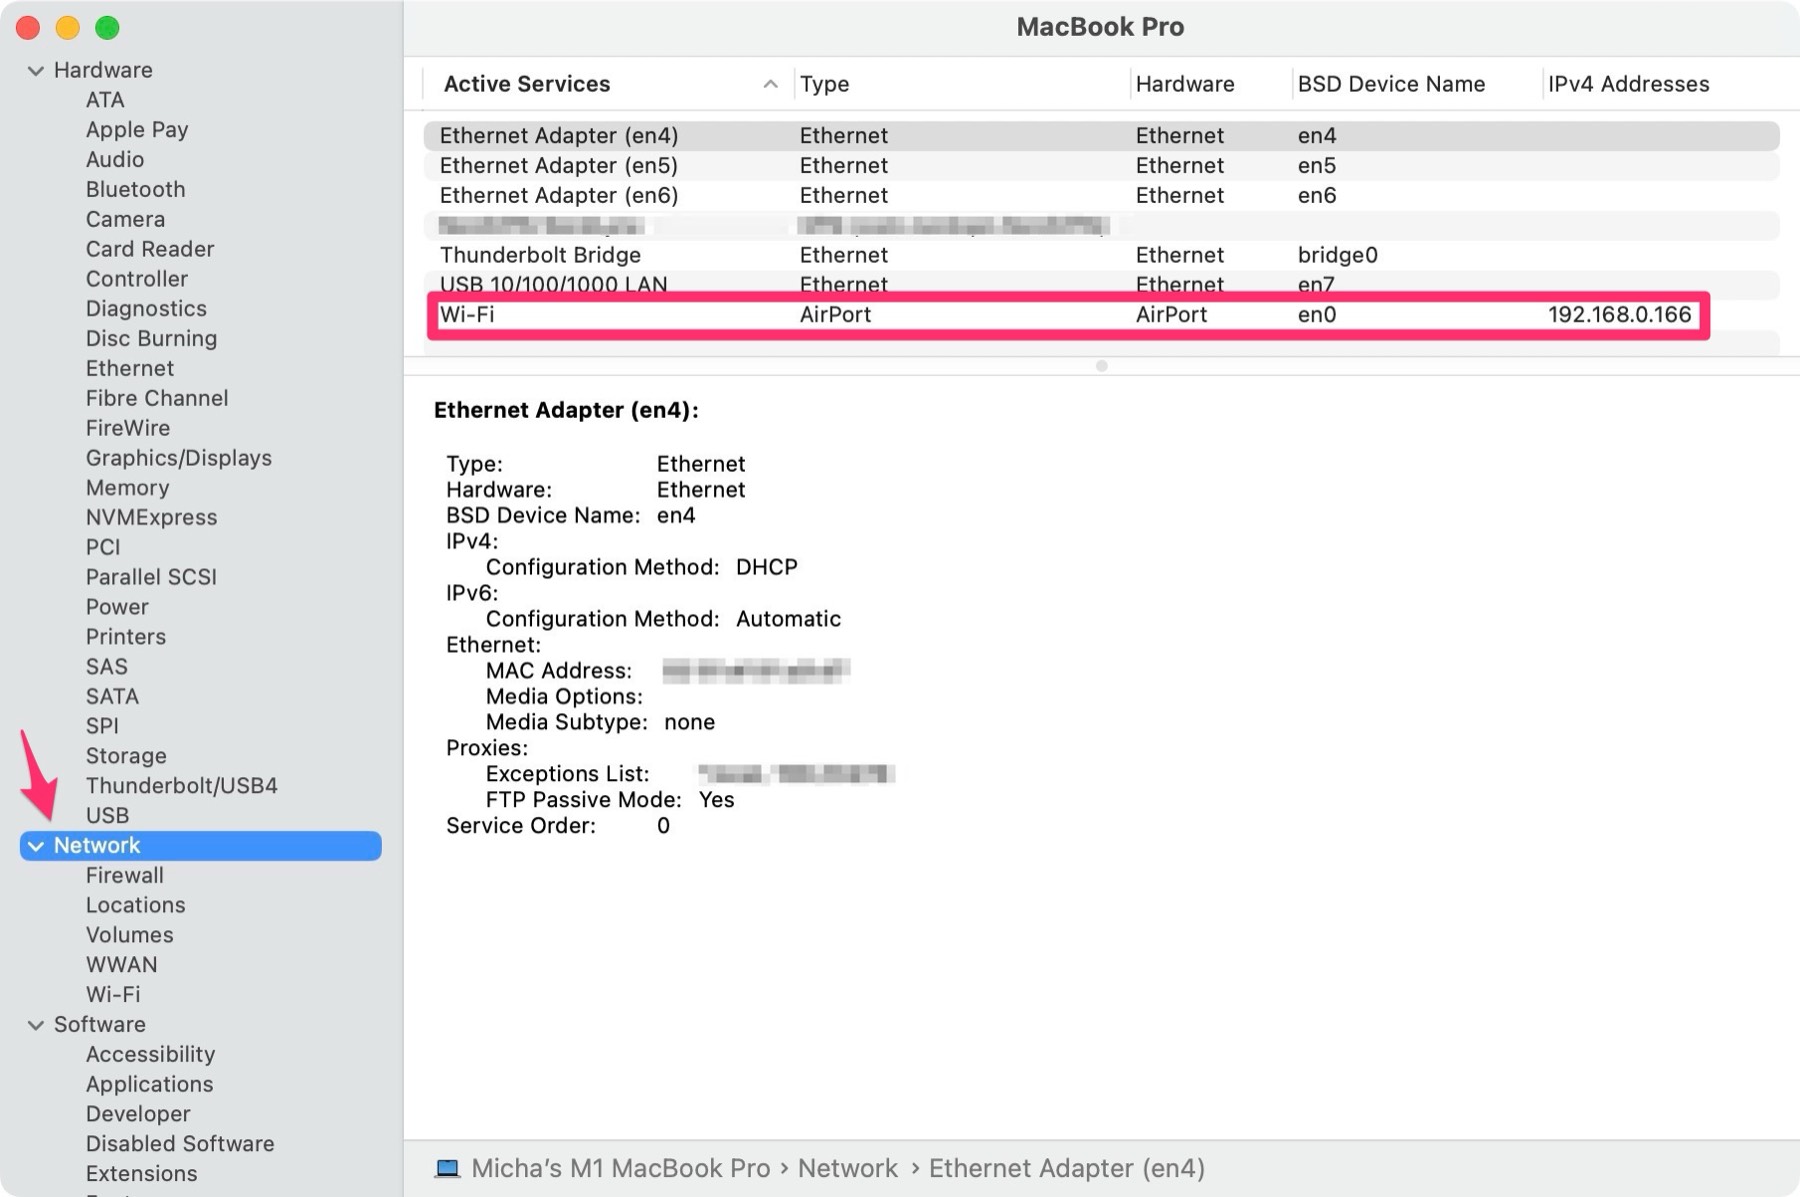The width and height of the screenshot is (1800, 1197).
Task: Collapse the Software section chevron
Action: pos(36,1025)
